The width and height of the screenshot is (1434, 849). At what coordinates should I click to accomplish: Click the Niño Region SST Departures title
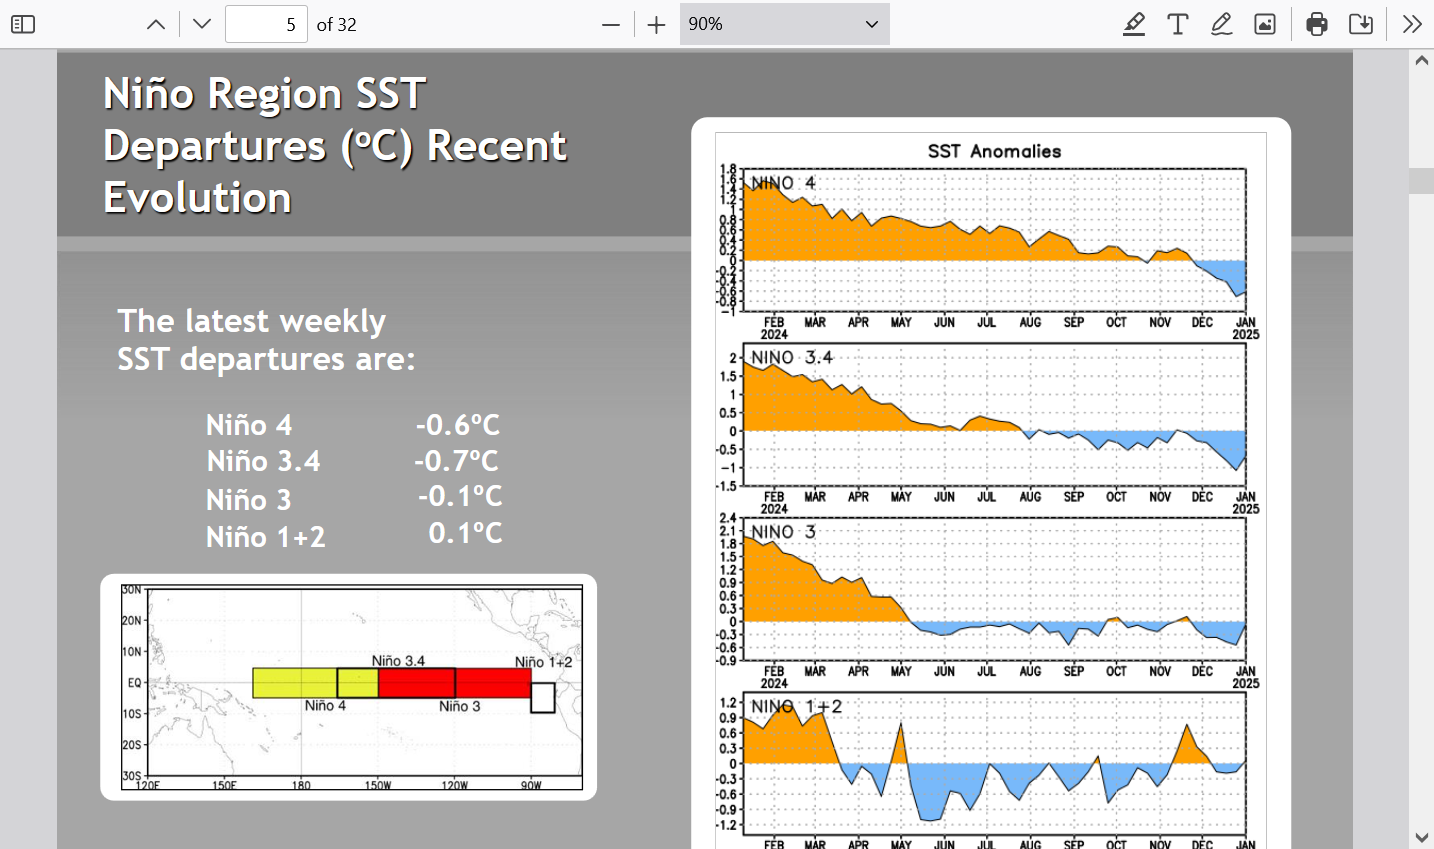coord(335,145)
